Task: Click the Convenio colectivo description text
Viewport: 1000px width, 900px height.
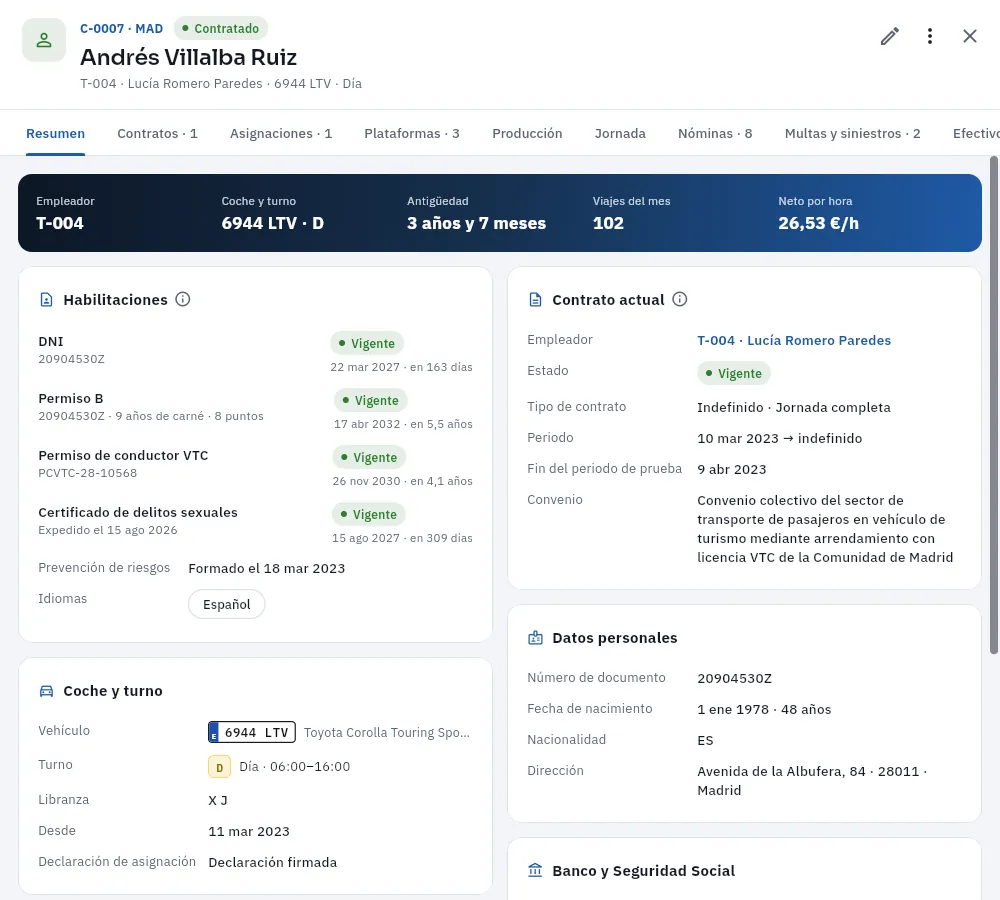Action: (825, 529)
